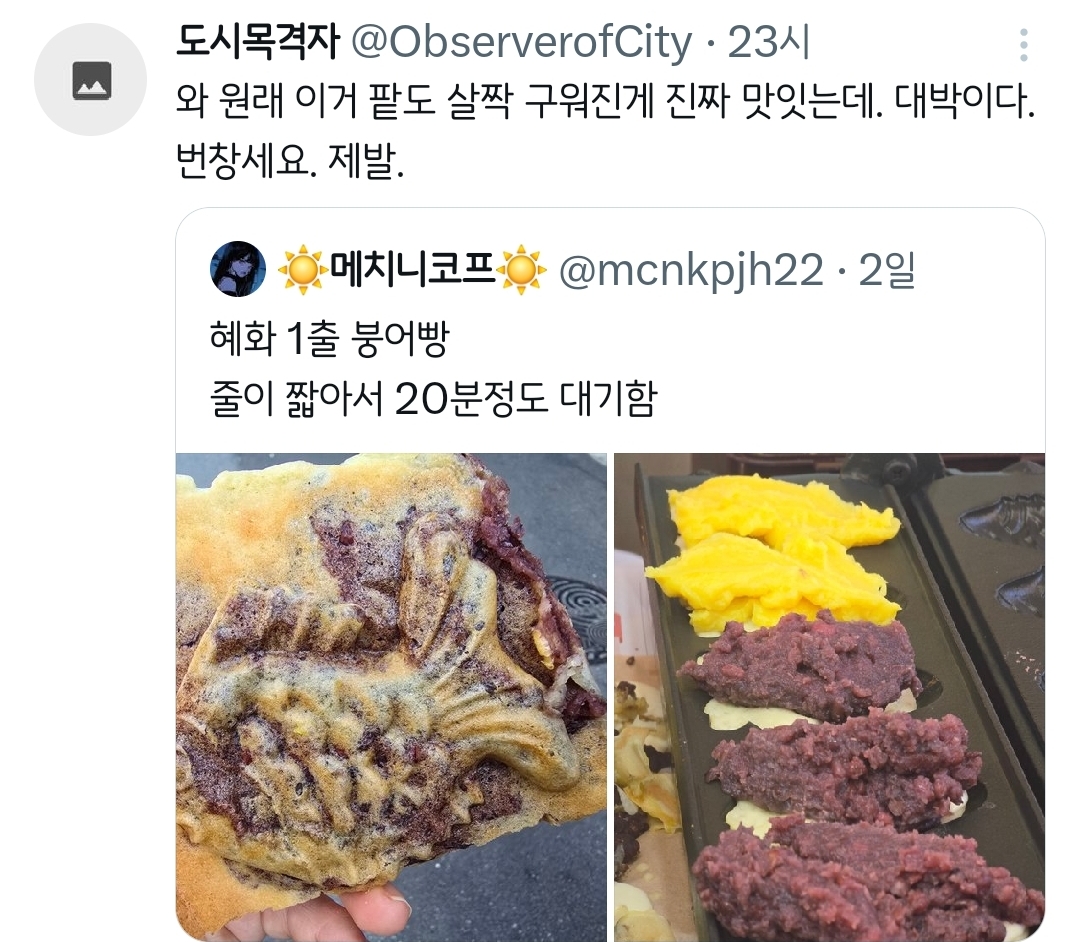View the red bean filling mold photo

click(829, 697)
